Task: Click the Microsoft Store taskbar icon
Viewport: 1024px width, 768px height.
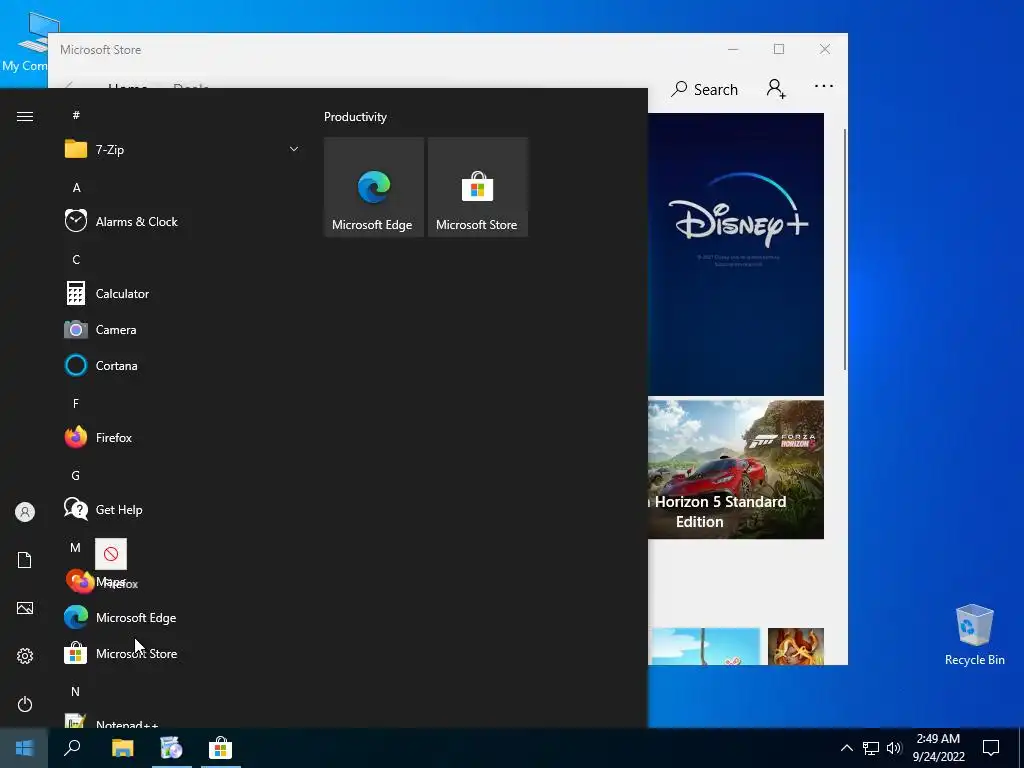Action: point(221,748)
